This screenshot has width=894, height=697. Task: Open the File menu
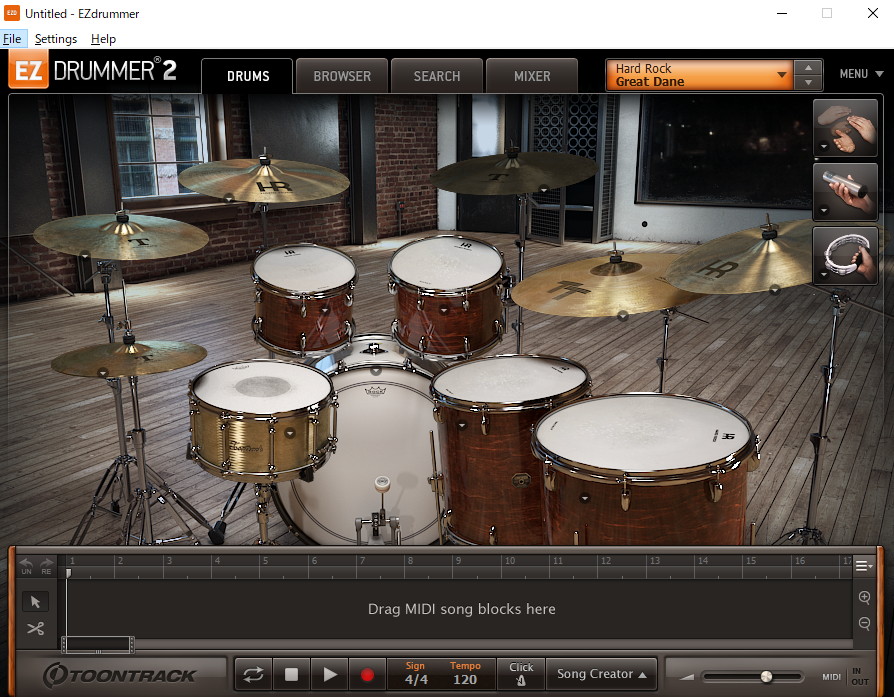12,39
